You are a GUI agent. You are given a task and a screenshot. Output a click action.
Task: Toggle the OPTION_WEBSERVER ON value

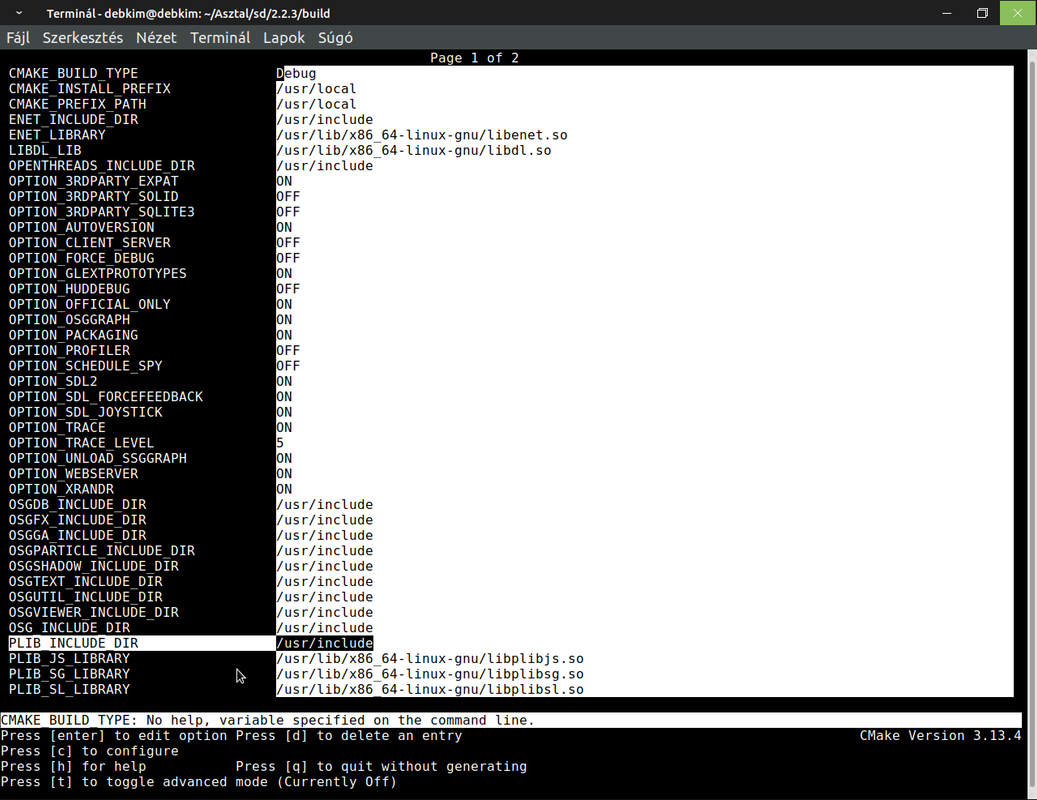coord(284,473)
